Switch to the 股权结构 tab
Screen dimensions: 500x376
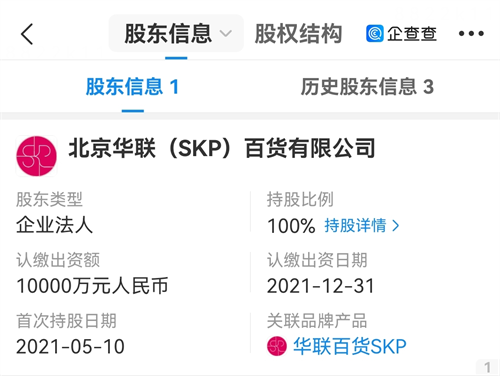pyautogui.click(x=298, y=34)
